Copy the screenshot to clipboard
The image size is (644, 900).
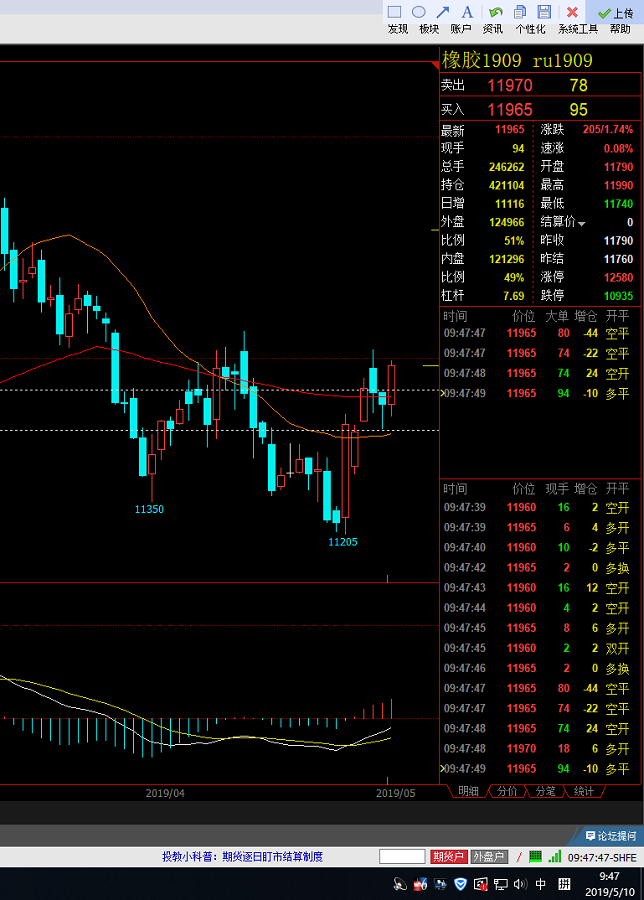(x=520, y=12)
